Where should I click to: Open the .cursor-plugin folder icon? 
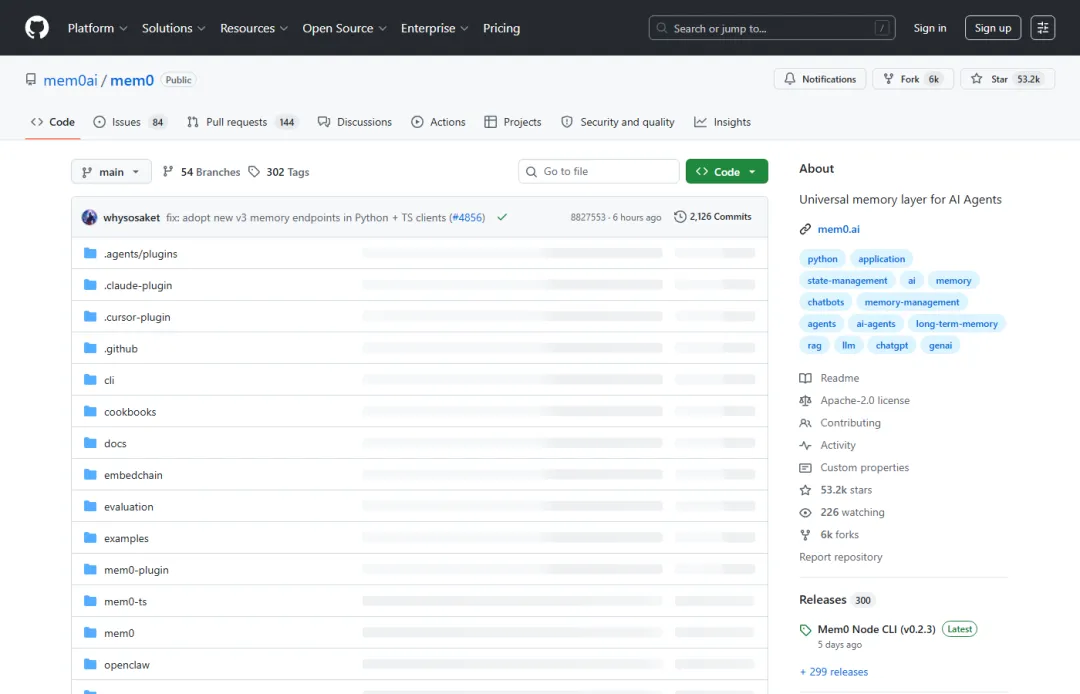pos(90,316)
